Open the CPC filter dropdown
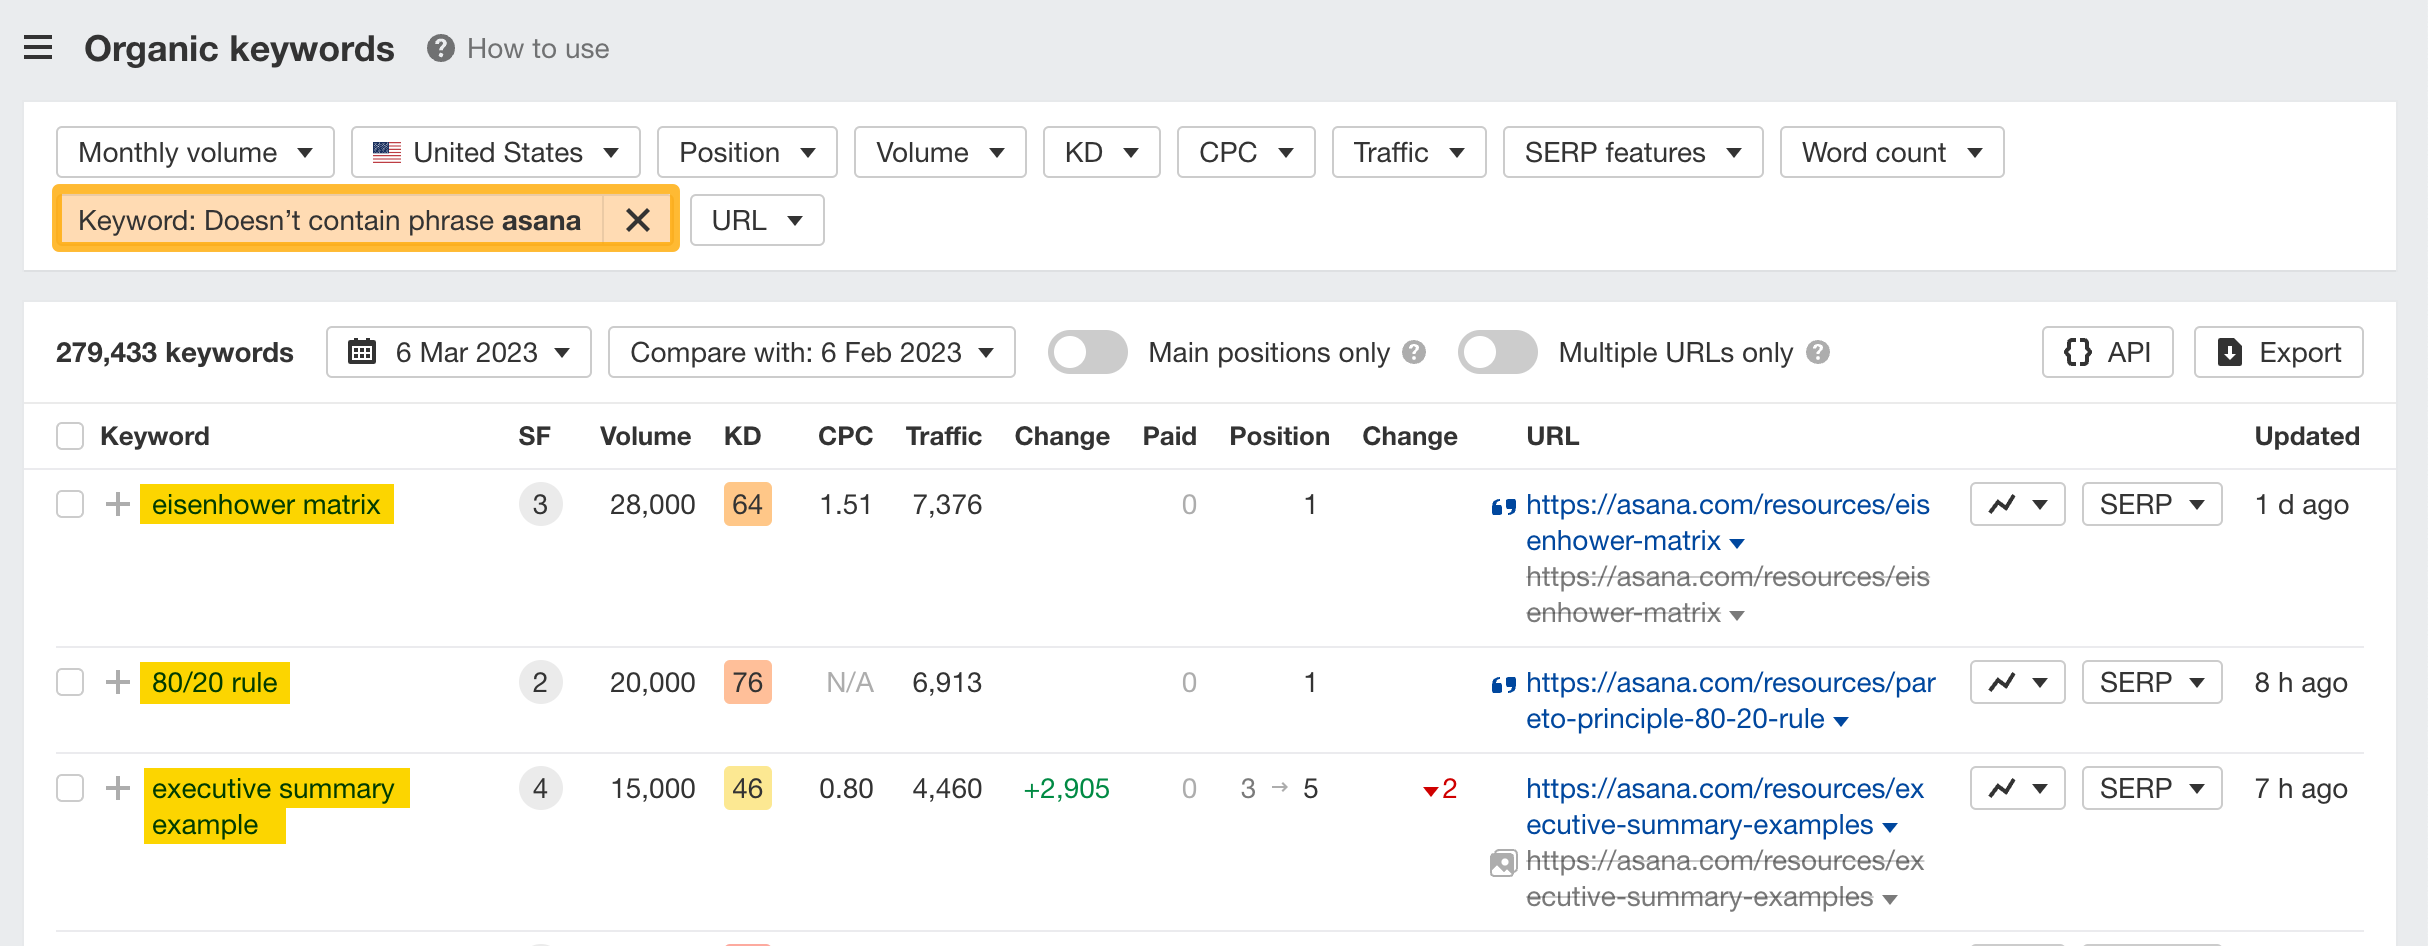The width and height of the screenshot is (2428, 946). click(1246, 152)
